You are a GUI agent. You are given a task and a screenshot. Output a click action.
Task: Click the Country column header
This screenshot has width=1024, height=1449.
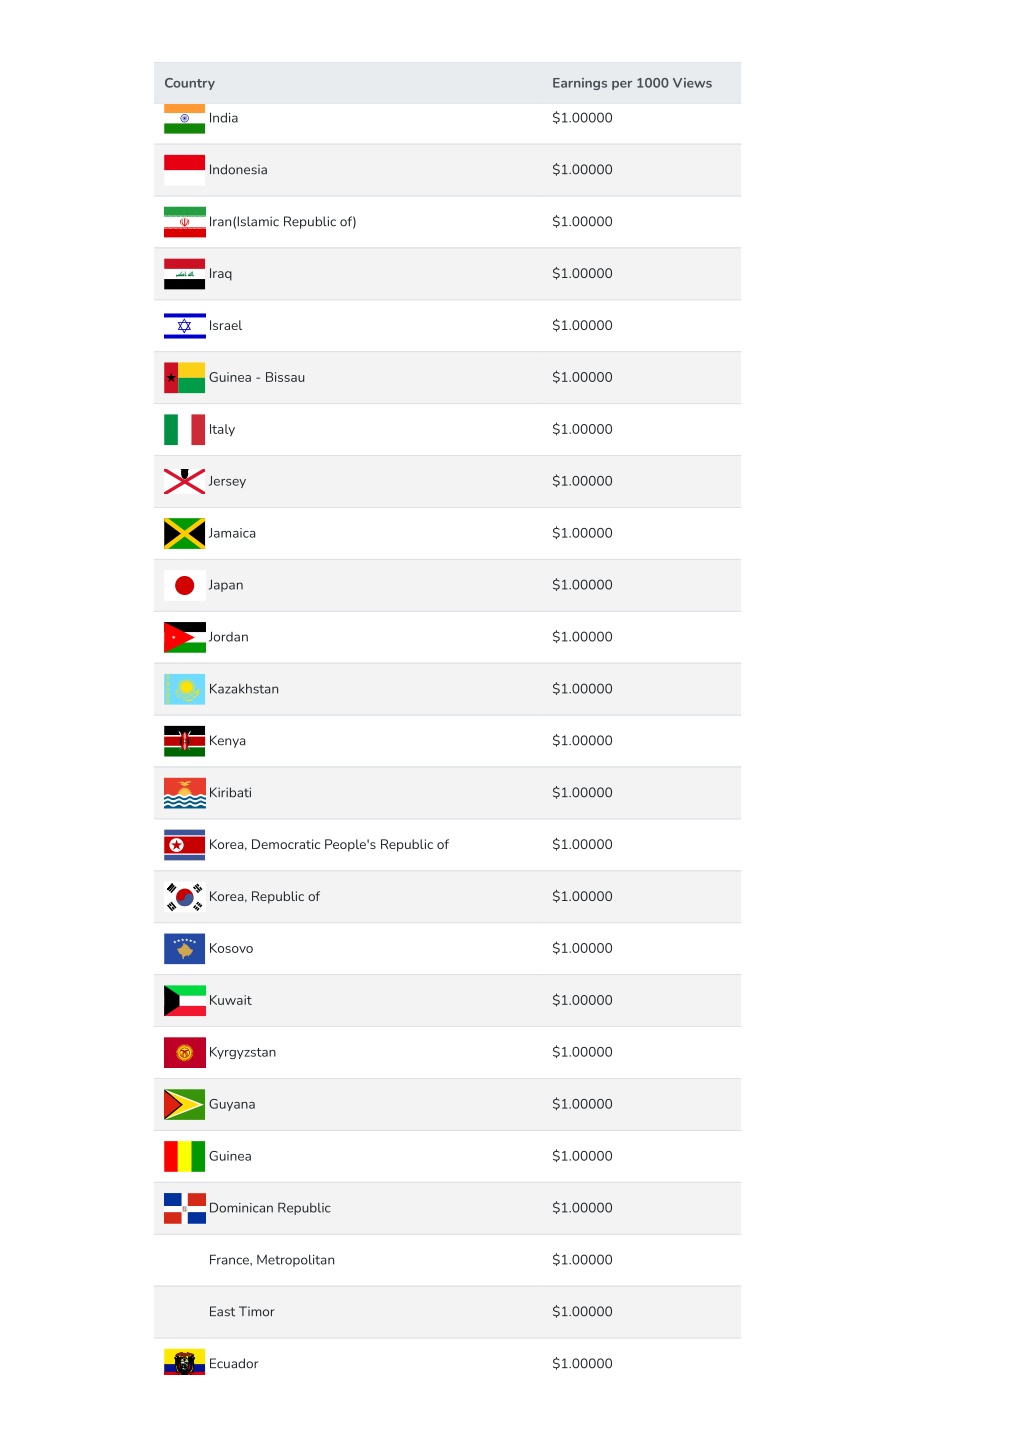(190, 83)
